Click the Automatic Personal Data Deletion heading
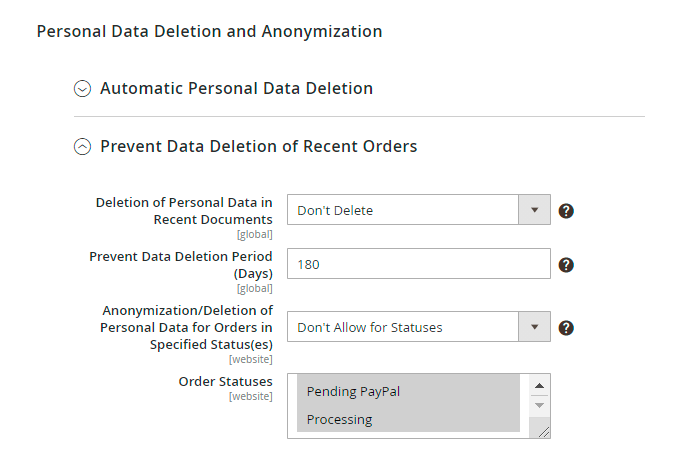Screen dimensions: 684x460 pos(236,89)
